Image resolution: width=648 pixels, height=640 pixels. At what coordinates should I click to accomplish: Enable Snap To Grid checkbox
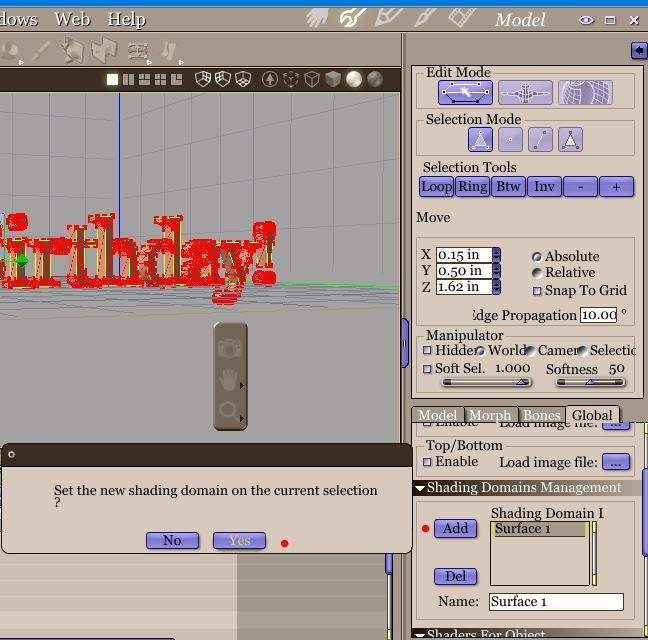(x=537, y=291)
